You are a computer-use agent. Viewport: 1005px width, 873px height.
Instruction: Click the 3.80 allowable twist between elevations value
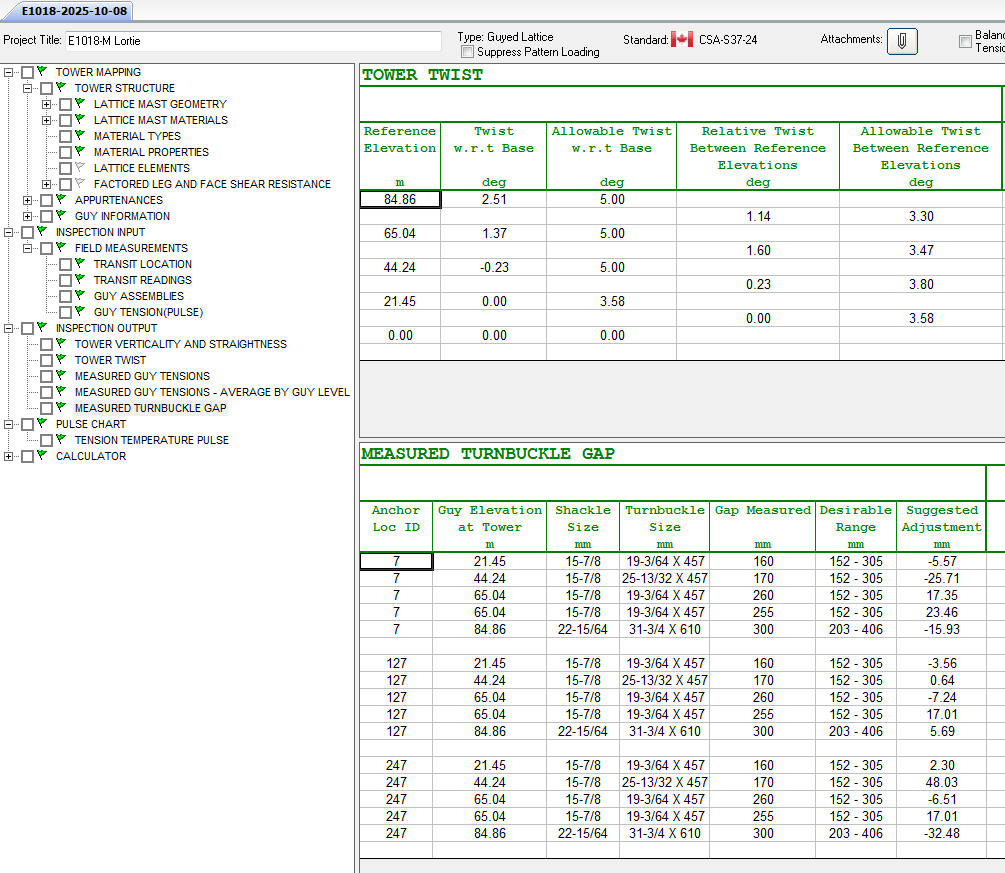click(921, 284)
